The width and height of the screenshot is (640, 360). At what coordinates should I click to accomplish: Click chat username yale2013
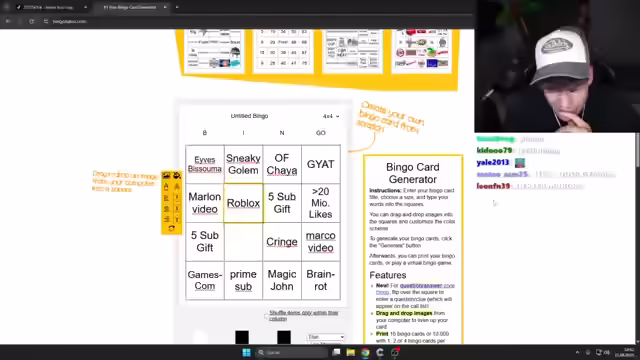[493, 162]
